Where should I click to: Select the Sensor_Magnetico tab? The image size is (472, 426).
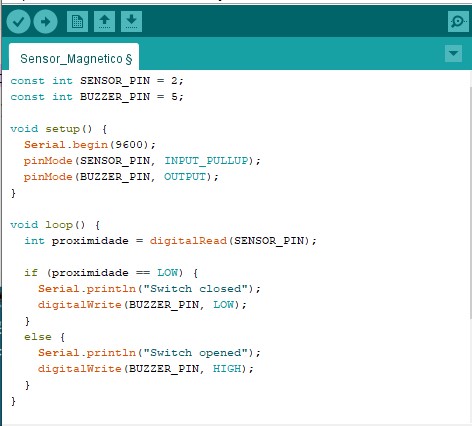pos(74,57)
